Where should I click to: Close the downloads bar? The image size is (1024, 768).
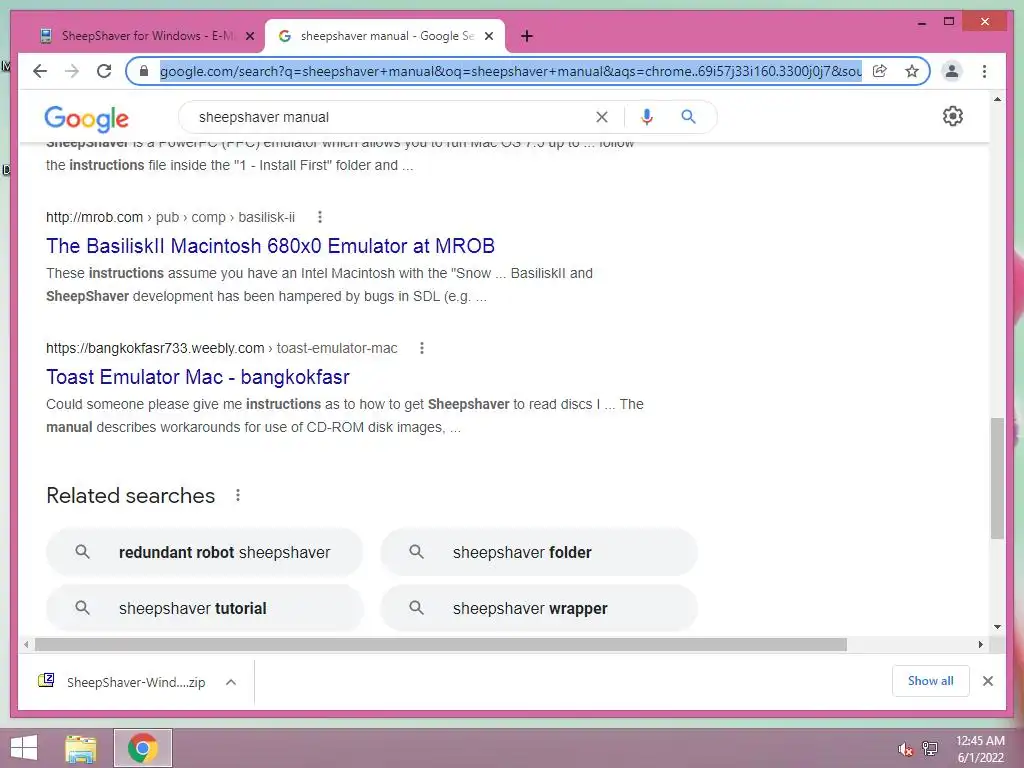(x=987, y=681)
